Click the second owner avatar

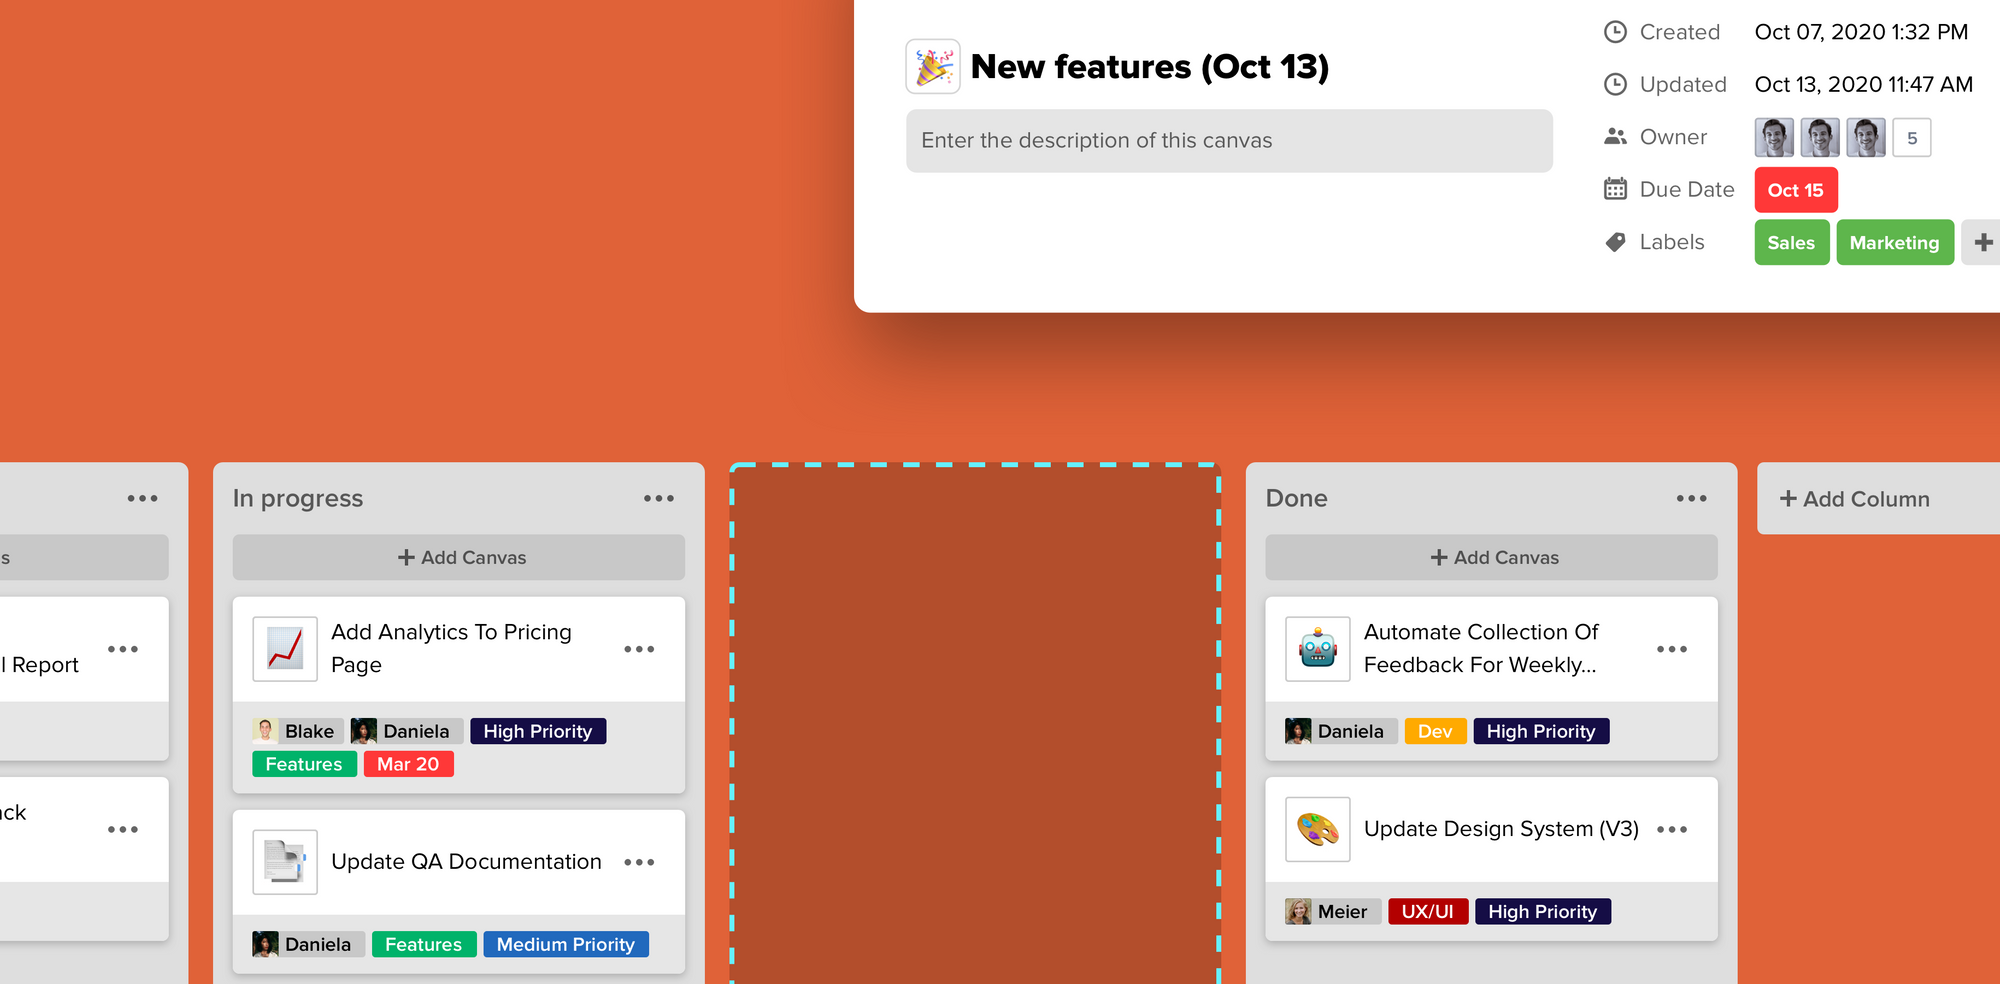point(1820,137)
